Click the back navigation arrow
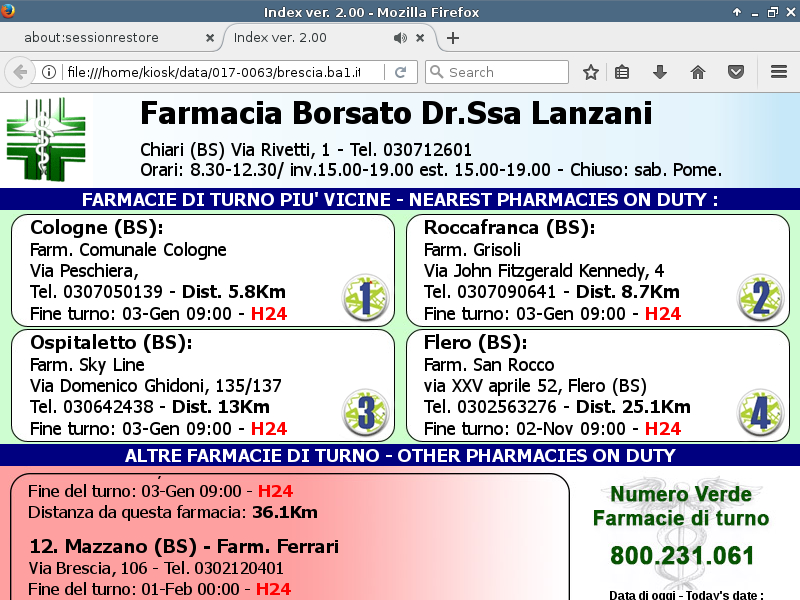Screen dimensions: 800x600 19,72
